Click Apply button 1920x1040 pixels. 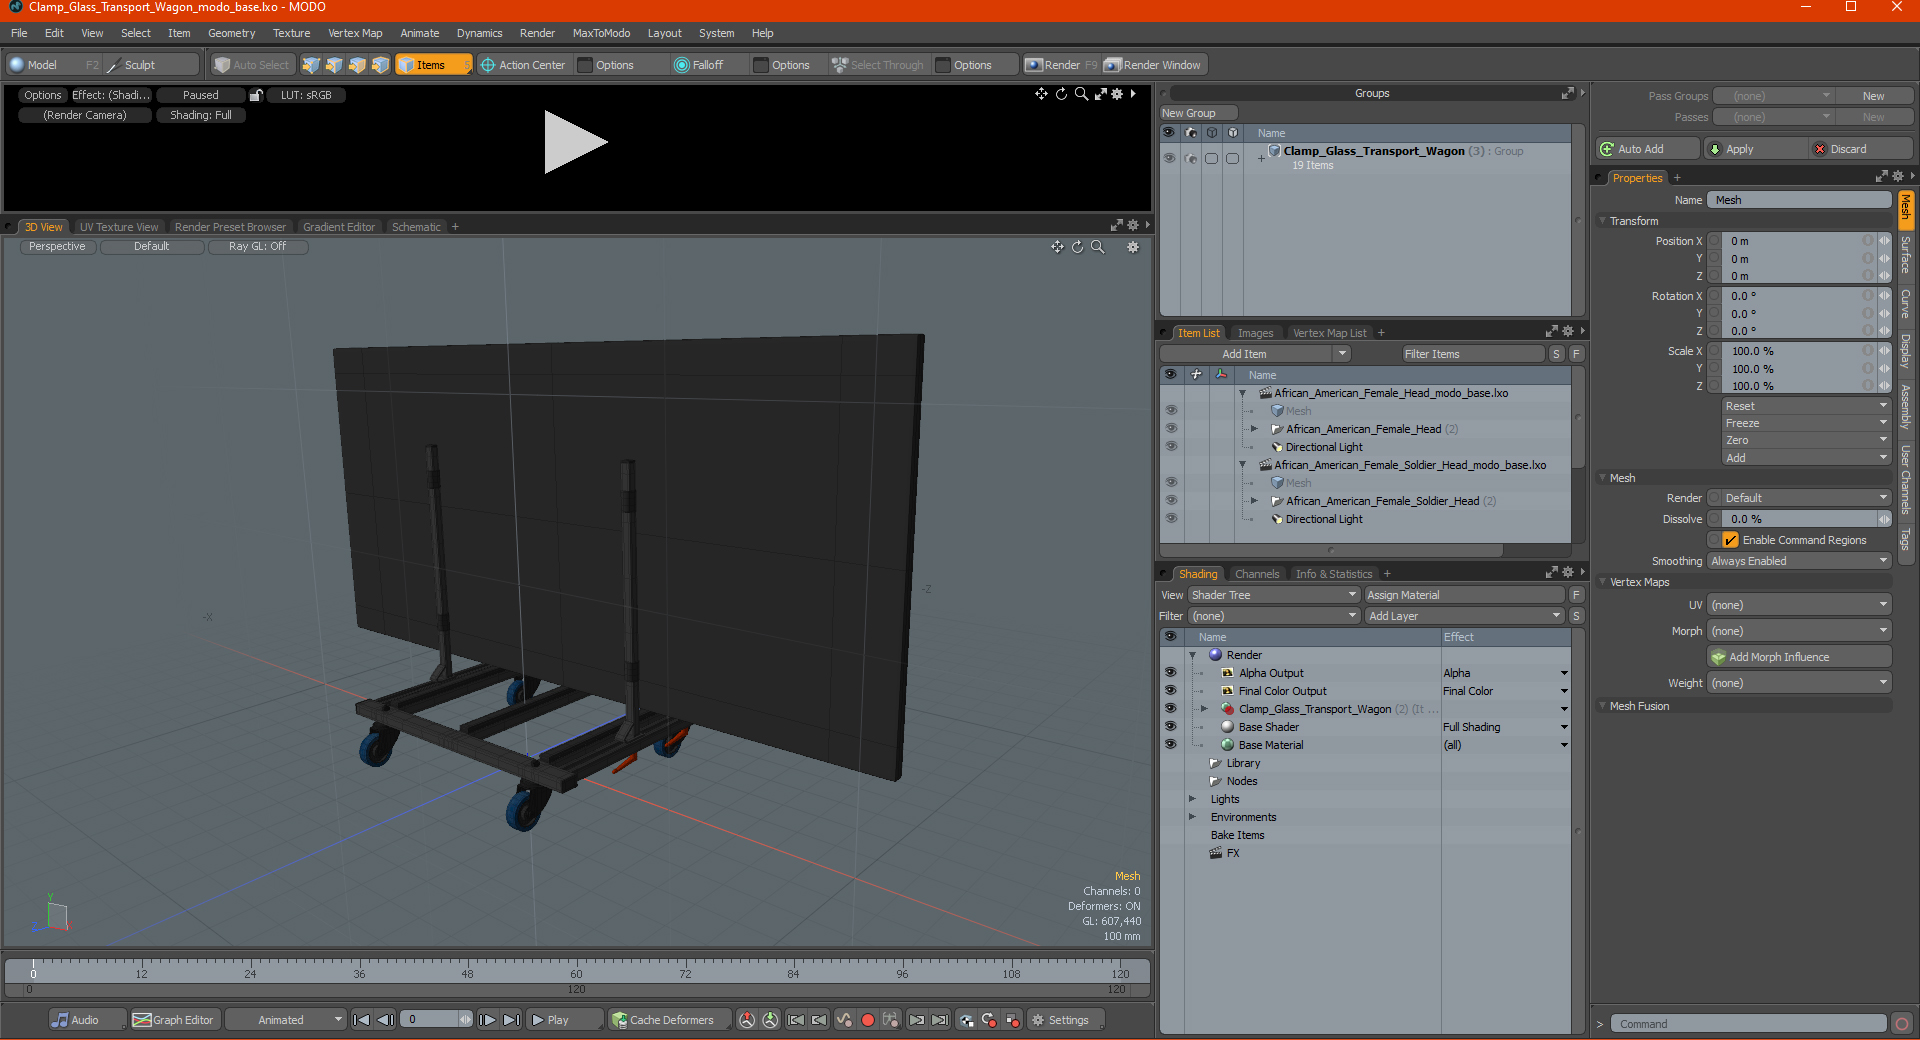pyautogui.click(x=1756, y=149)
